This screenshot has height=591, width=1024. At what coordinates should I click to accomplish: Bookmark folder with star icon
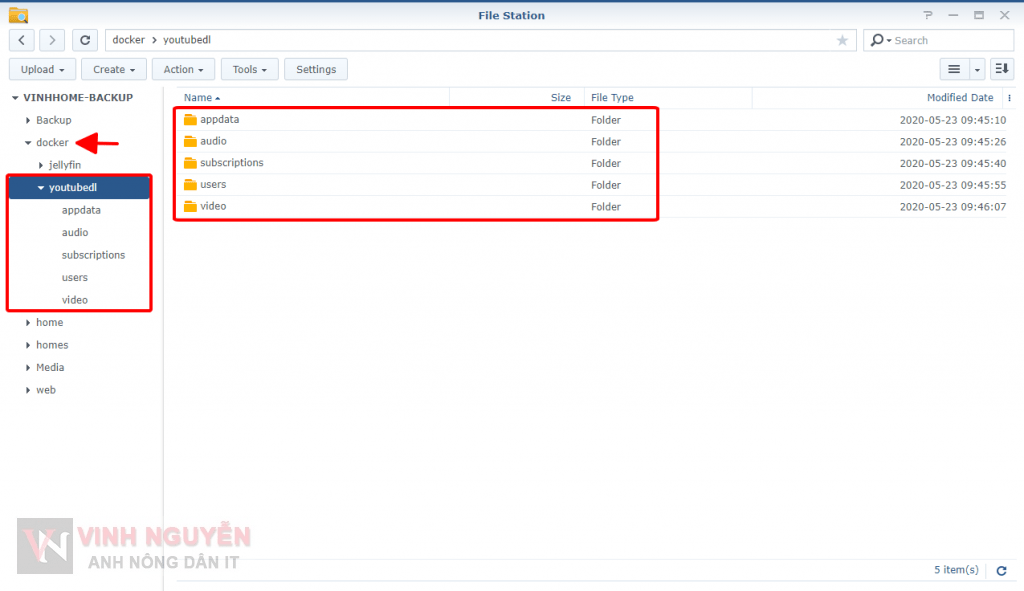click(x=842, y=40)
